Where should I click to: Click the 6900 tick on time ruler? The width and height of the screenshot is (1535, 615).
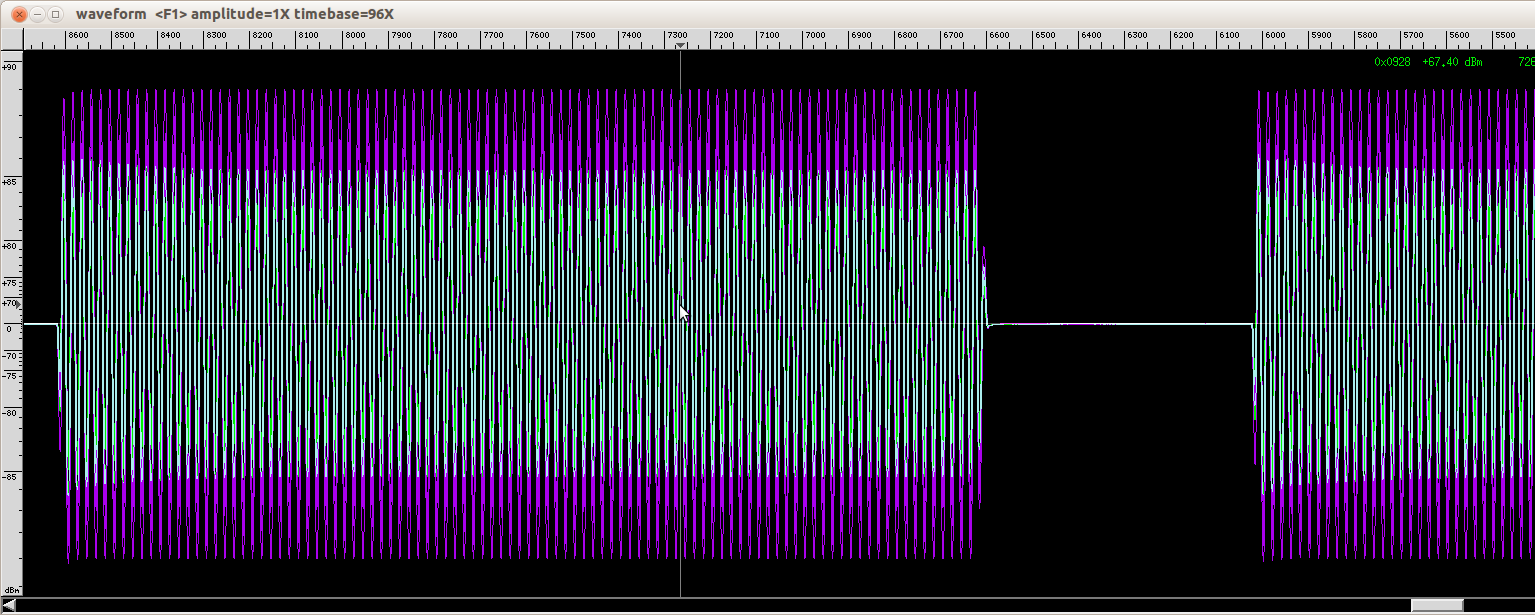tap(861, 35)
